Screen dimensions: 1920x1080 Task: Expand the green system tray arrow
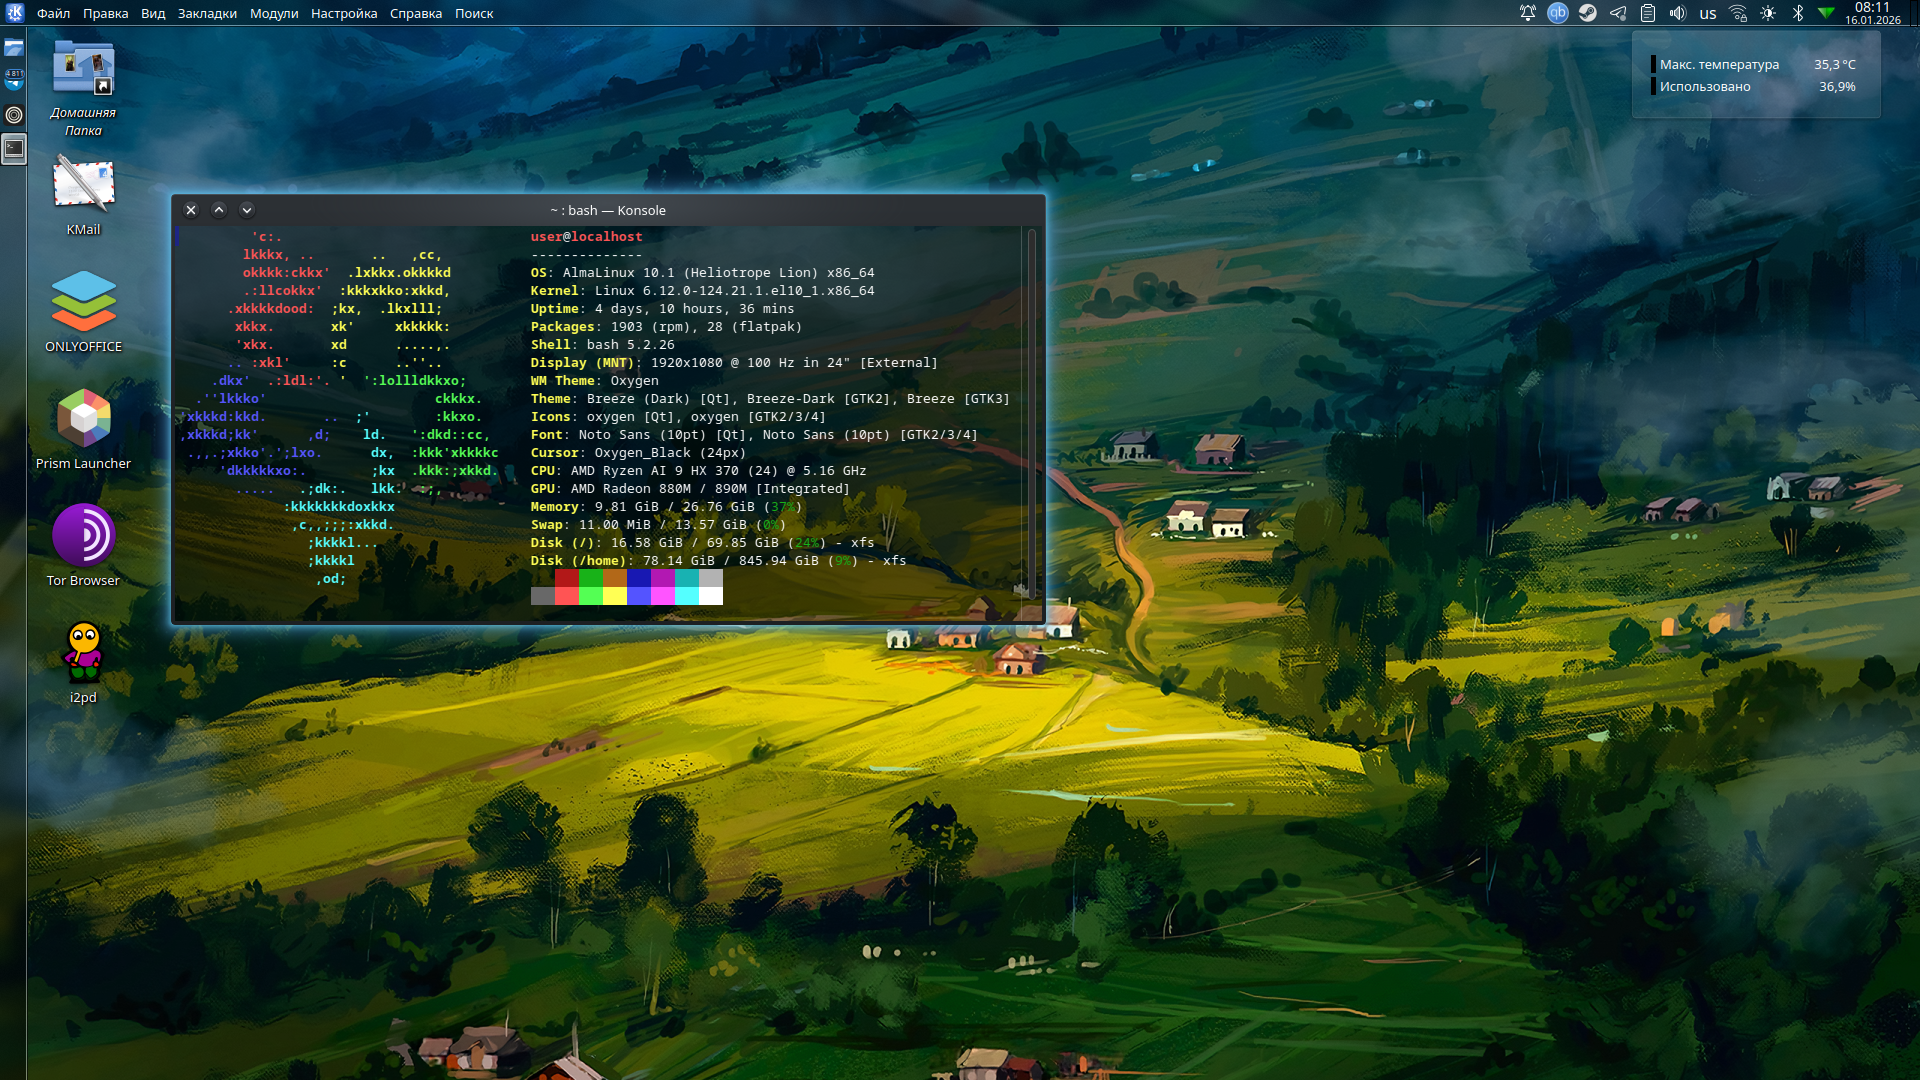point(1826,13)
